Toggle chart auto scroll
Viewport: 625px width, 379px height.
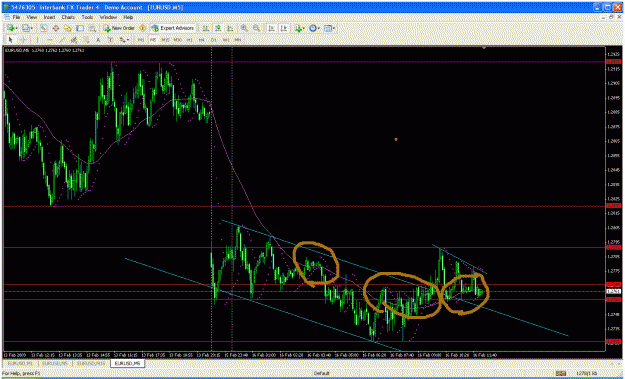tap(271, 28)
